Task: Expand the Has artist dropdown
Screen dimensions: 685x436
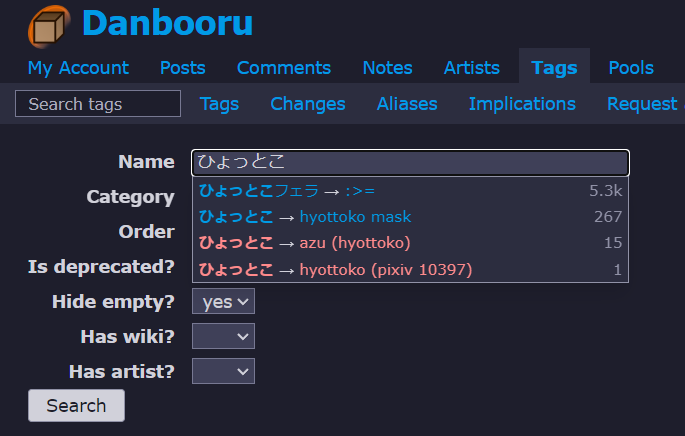Action: click(x=223, y=371)
